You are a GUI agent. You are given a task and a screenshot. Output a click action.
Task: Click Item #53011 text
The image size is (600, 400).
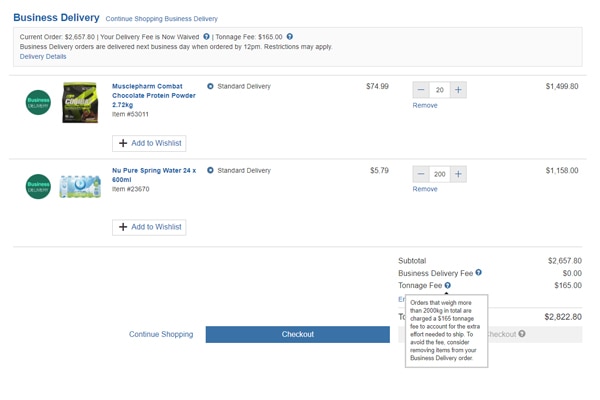pyautogui.click(x=130, y=114)
